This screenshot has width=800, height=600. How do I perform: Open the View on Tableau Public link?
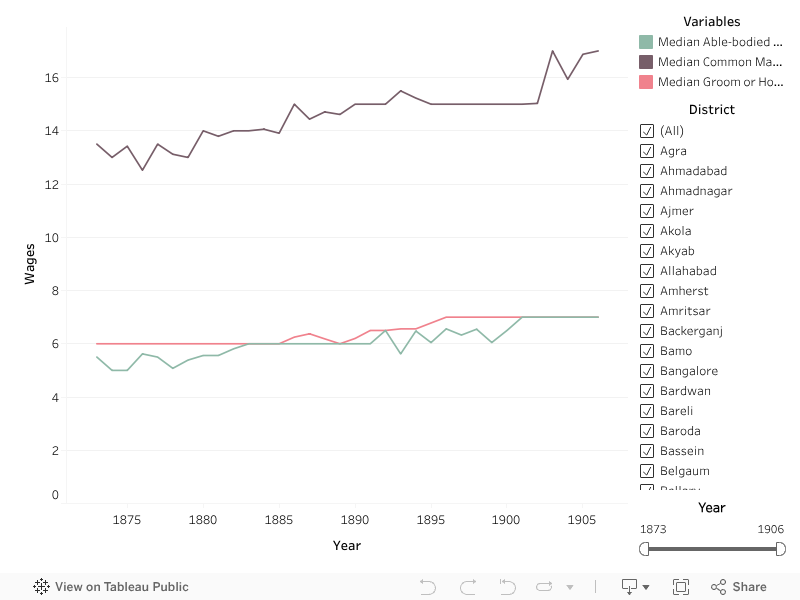coord(121,587)
